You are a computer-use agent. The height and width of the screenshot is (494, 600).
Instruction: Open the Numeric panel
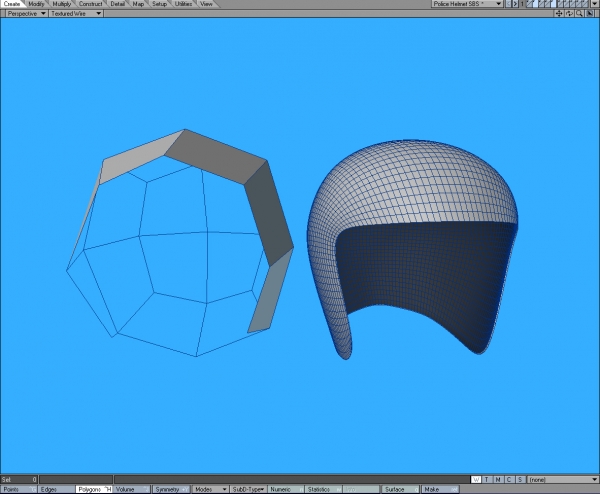point(286,489)
